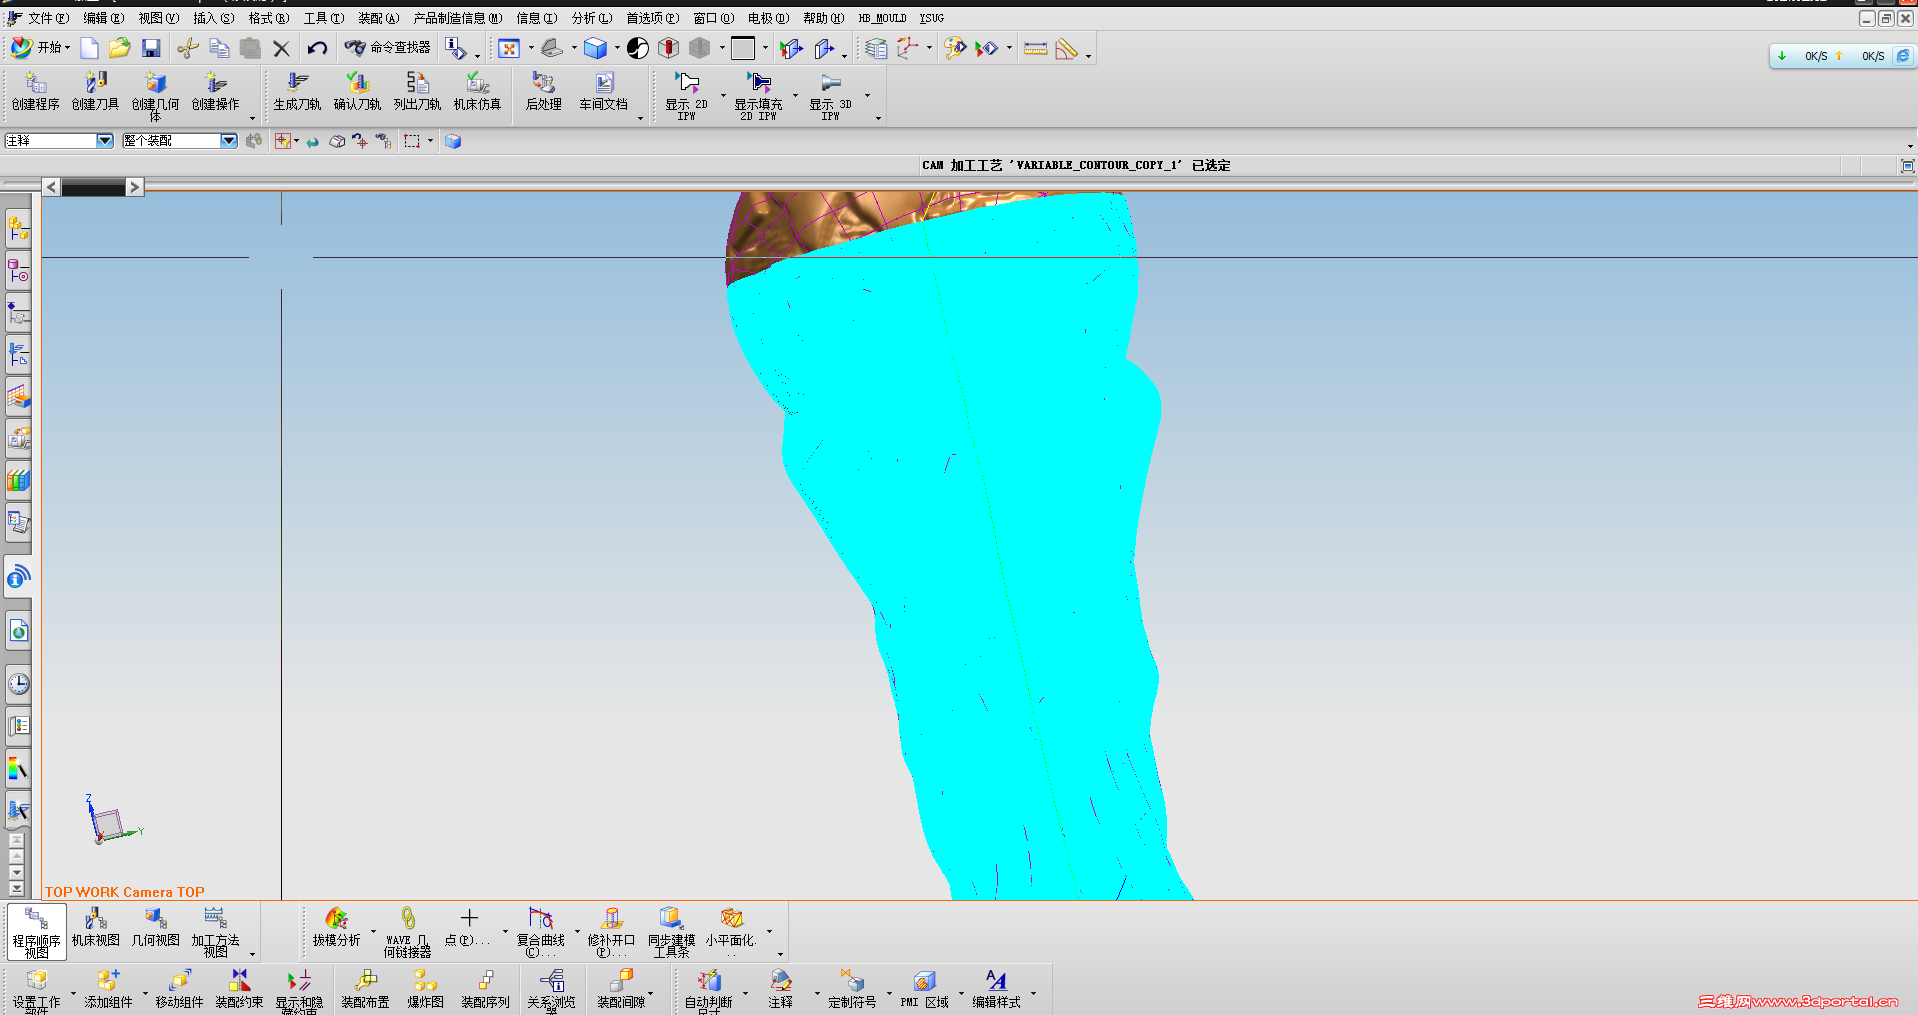Open the Synchronous Modeling toolbar (同步建模工具条)

[672, 932]
